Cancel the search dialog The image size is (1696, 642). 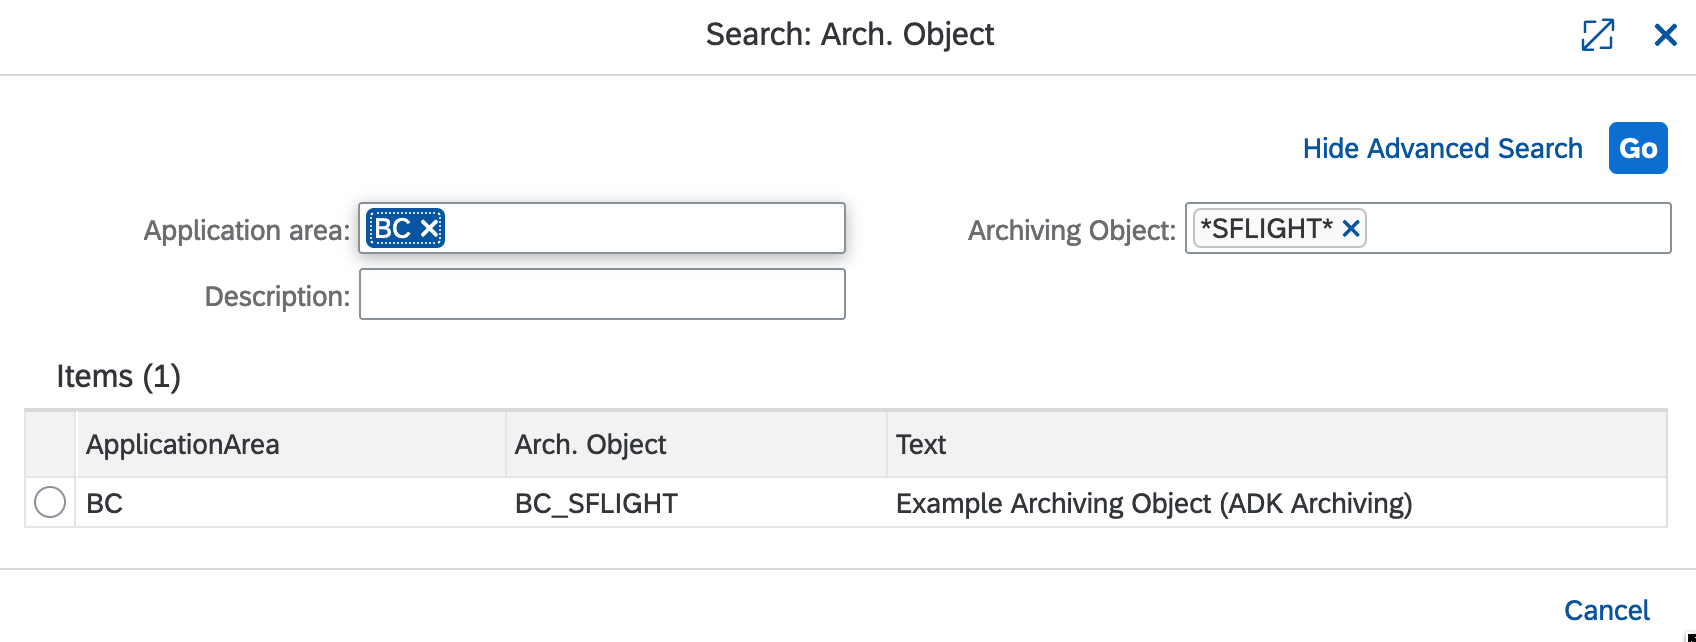(x=1607, y=609)
